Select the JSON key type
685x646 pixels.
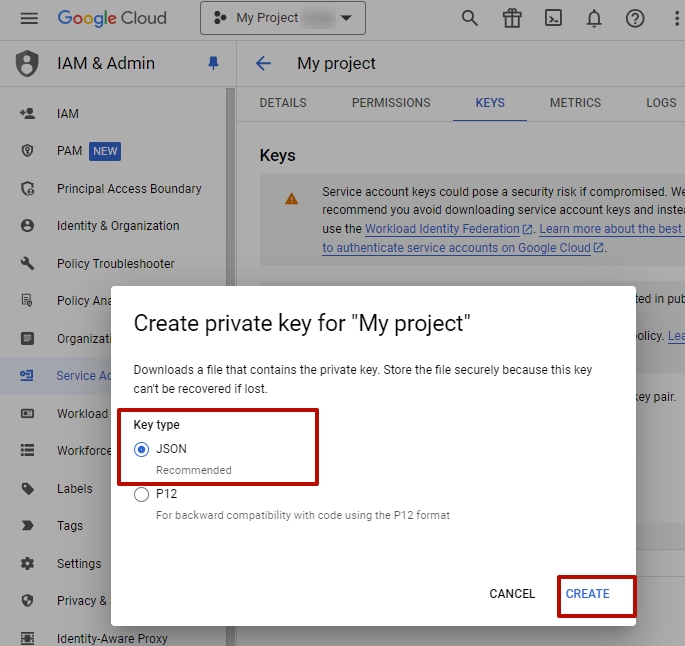tap(142, 449)
